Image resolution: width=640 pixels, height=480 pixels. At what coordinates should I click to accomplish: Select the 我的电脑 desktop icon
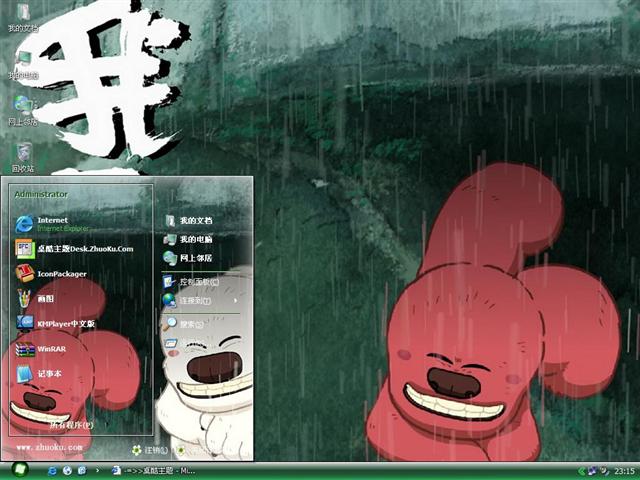23,65
